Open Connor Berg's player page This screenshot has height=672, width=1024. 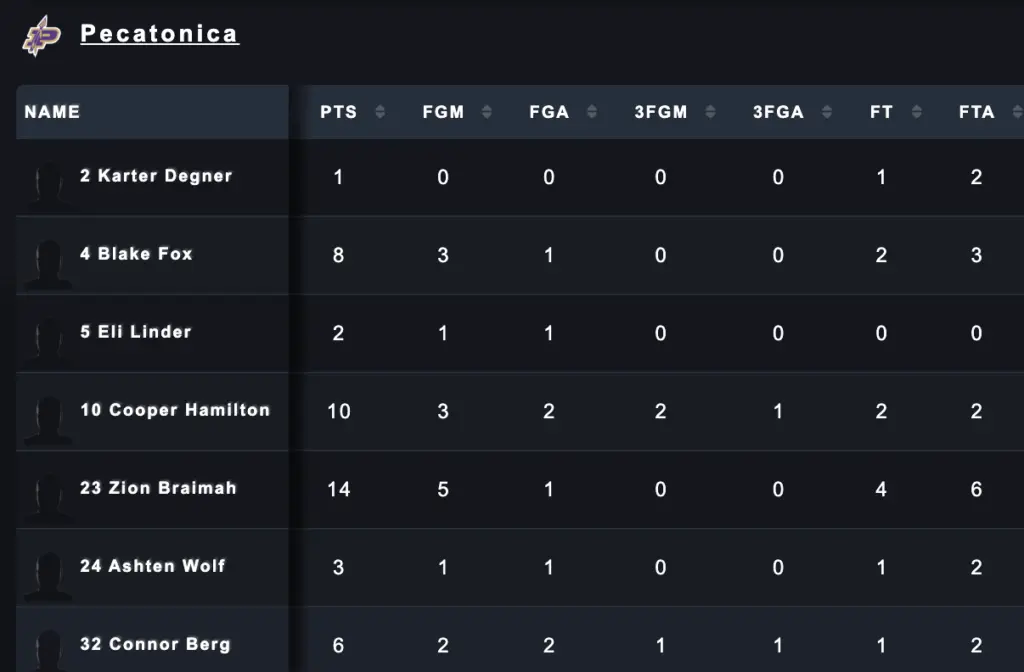coord(155,644)
